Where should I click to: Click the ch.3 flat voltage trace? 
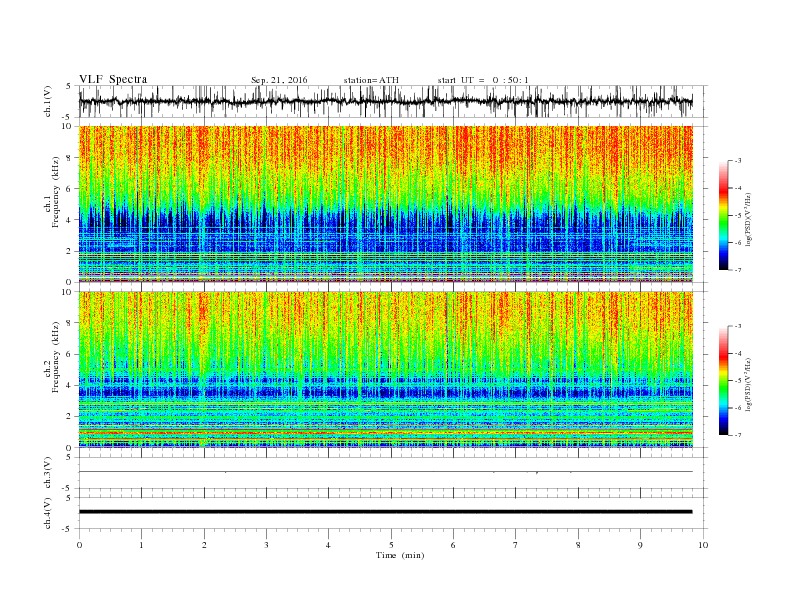tap(385, 472)
